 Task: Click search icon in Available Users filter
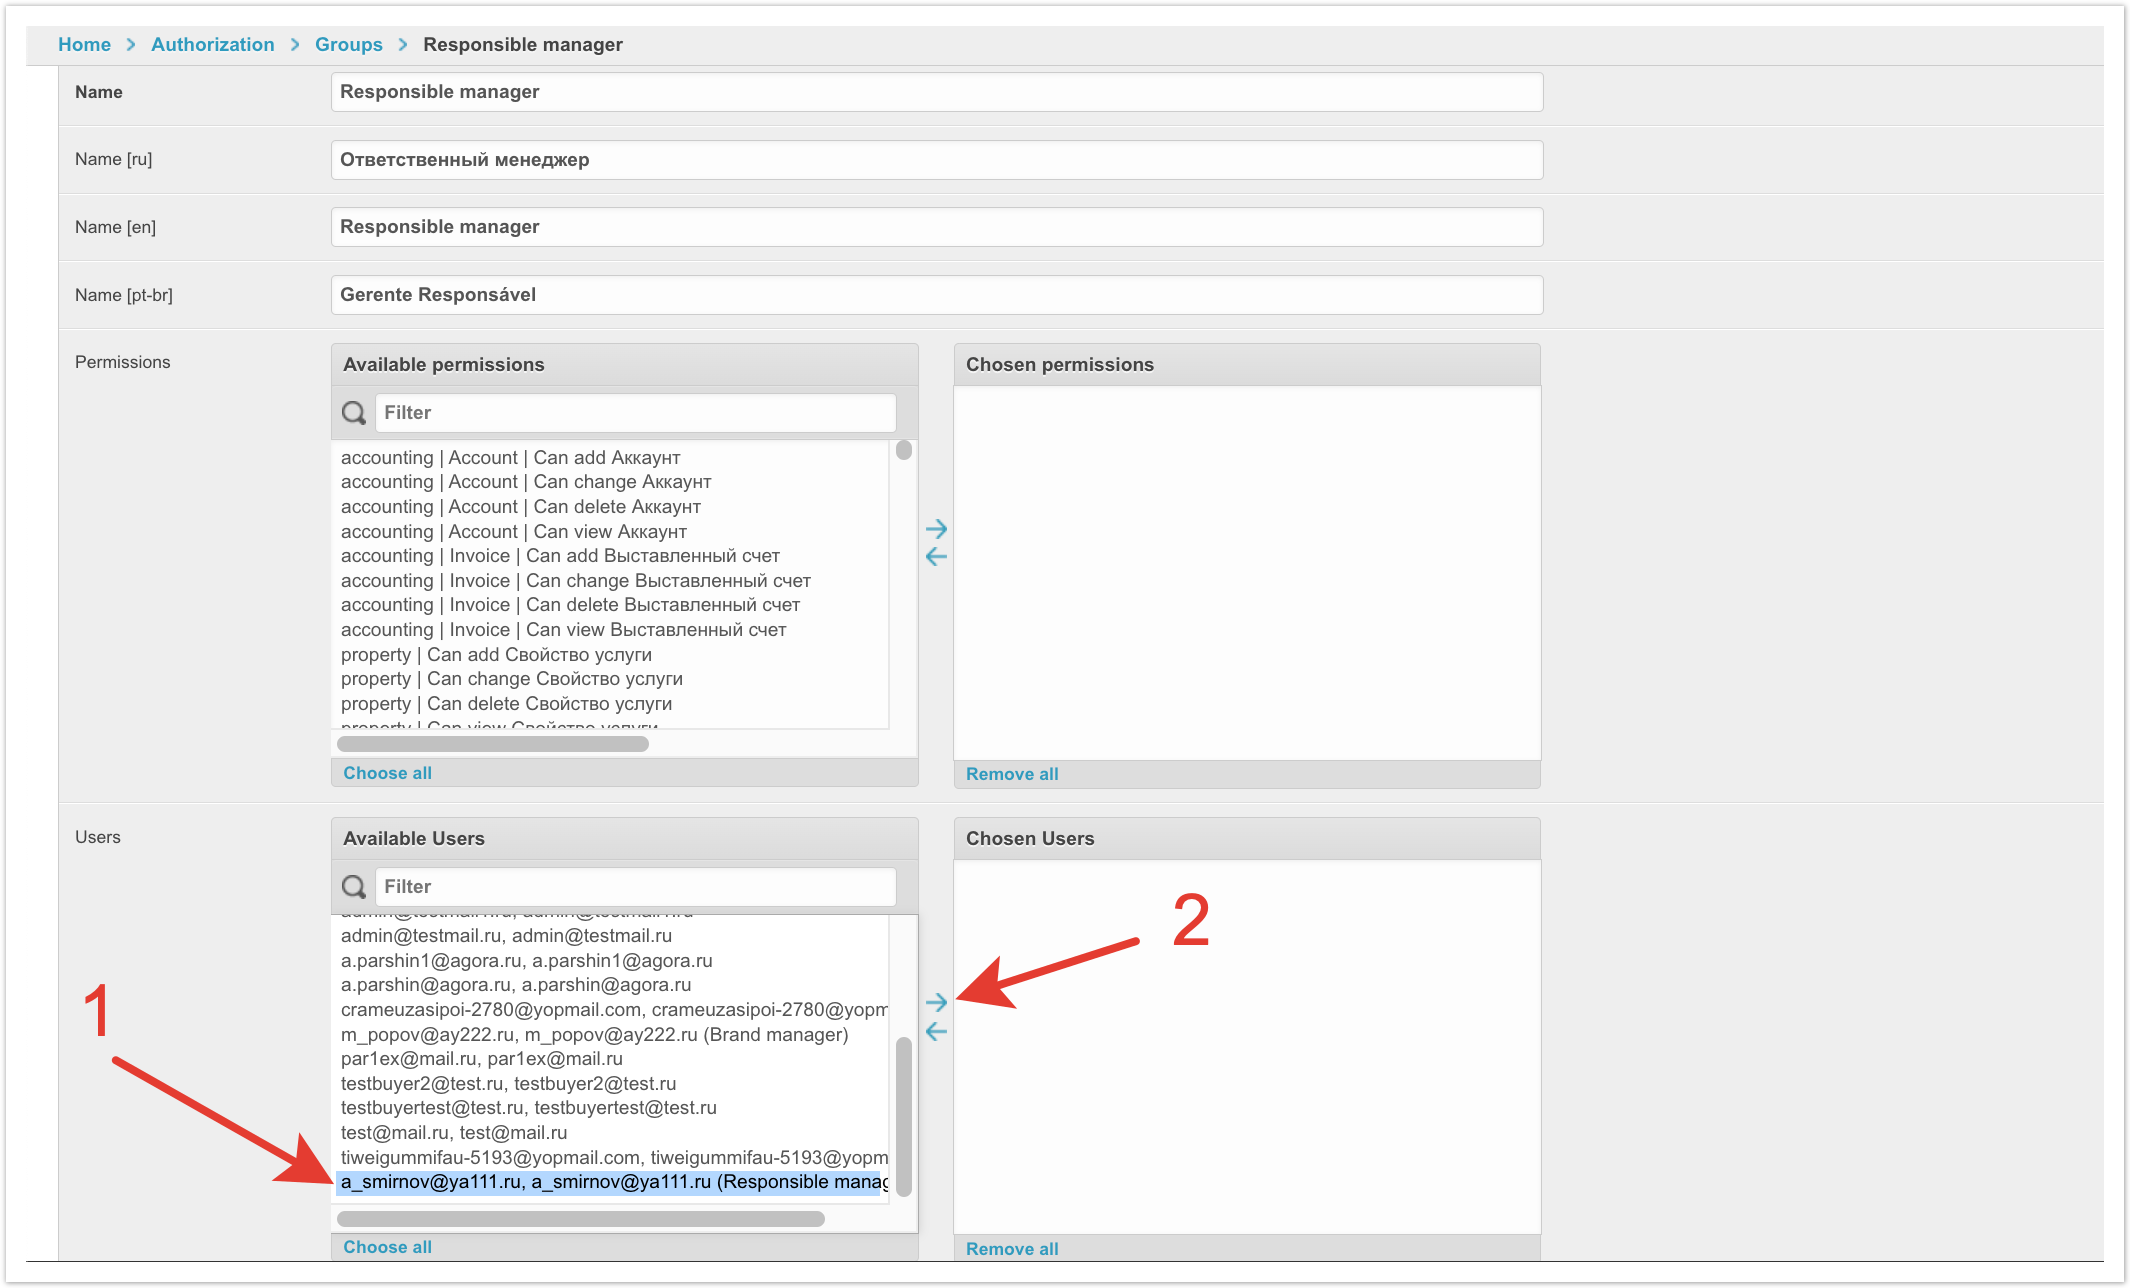[354, 887]
